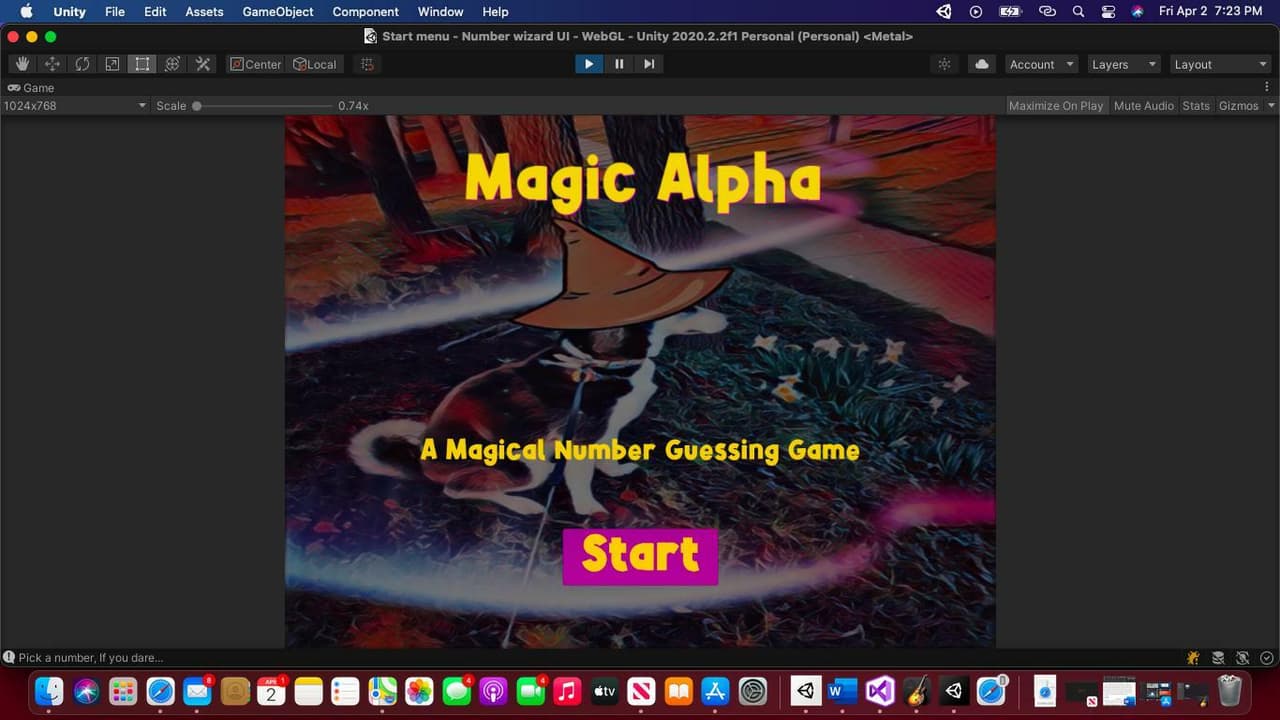
Task: Open the Component menu
Action: [x=365, y=12]
